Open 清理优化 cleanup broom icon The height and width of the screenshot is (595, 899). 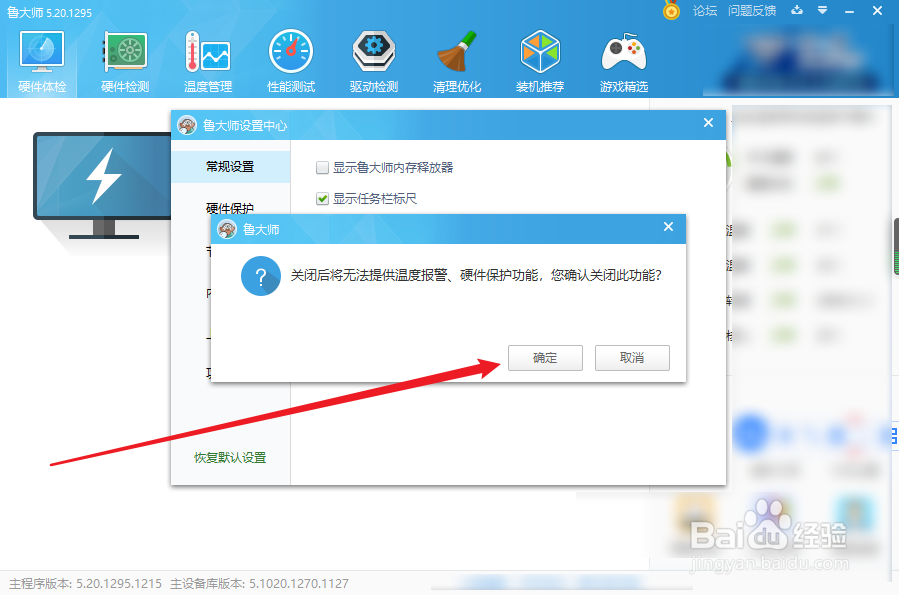pyautogui.click(x=457, y=62)
